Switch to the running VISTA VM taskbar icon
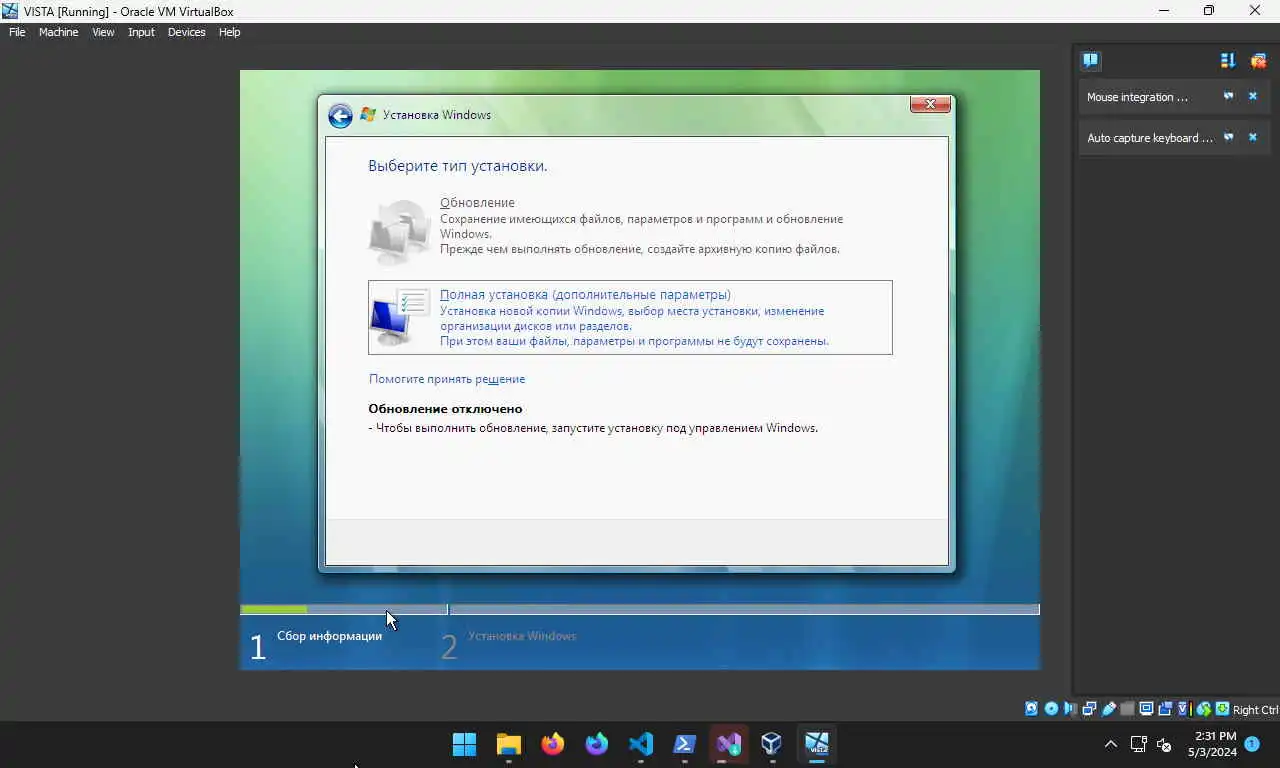The height and width of the screenshot is (768, 1280). [817, 744]
